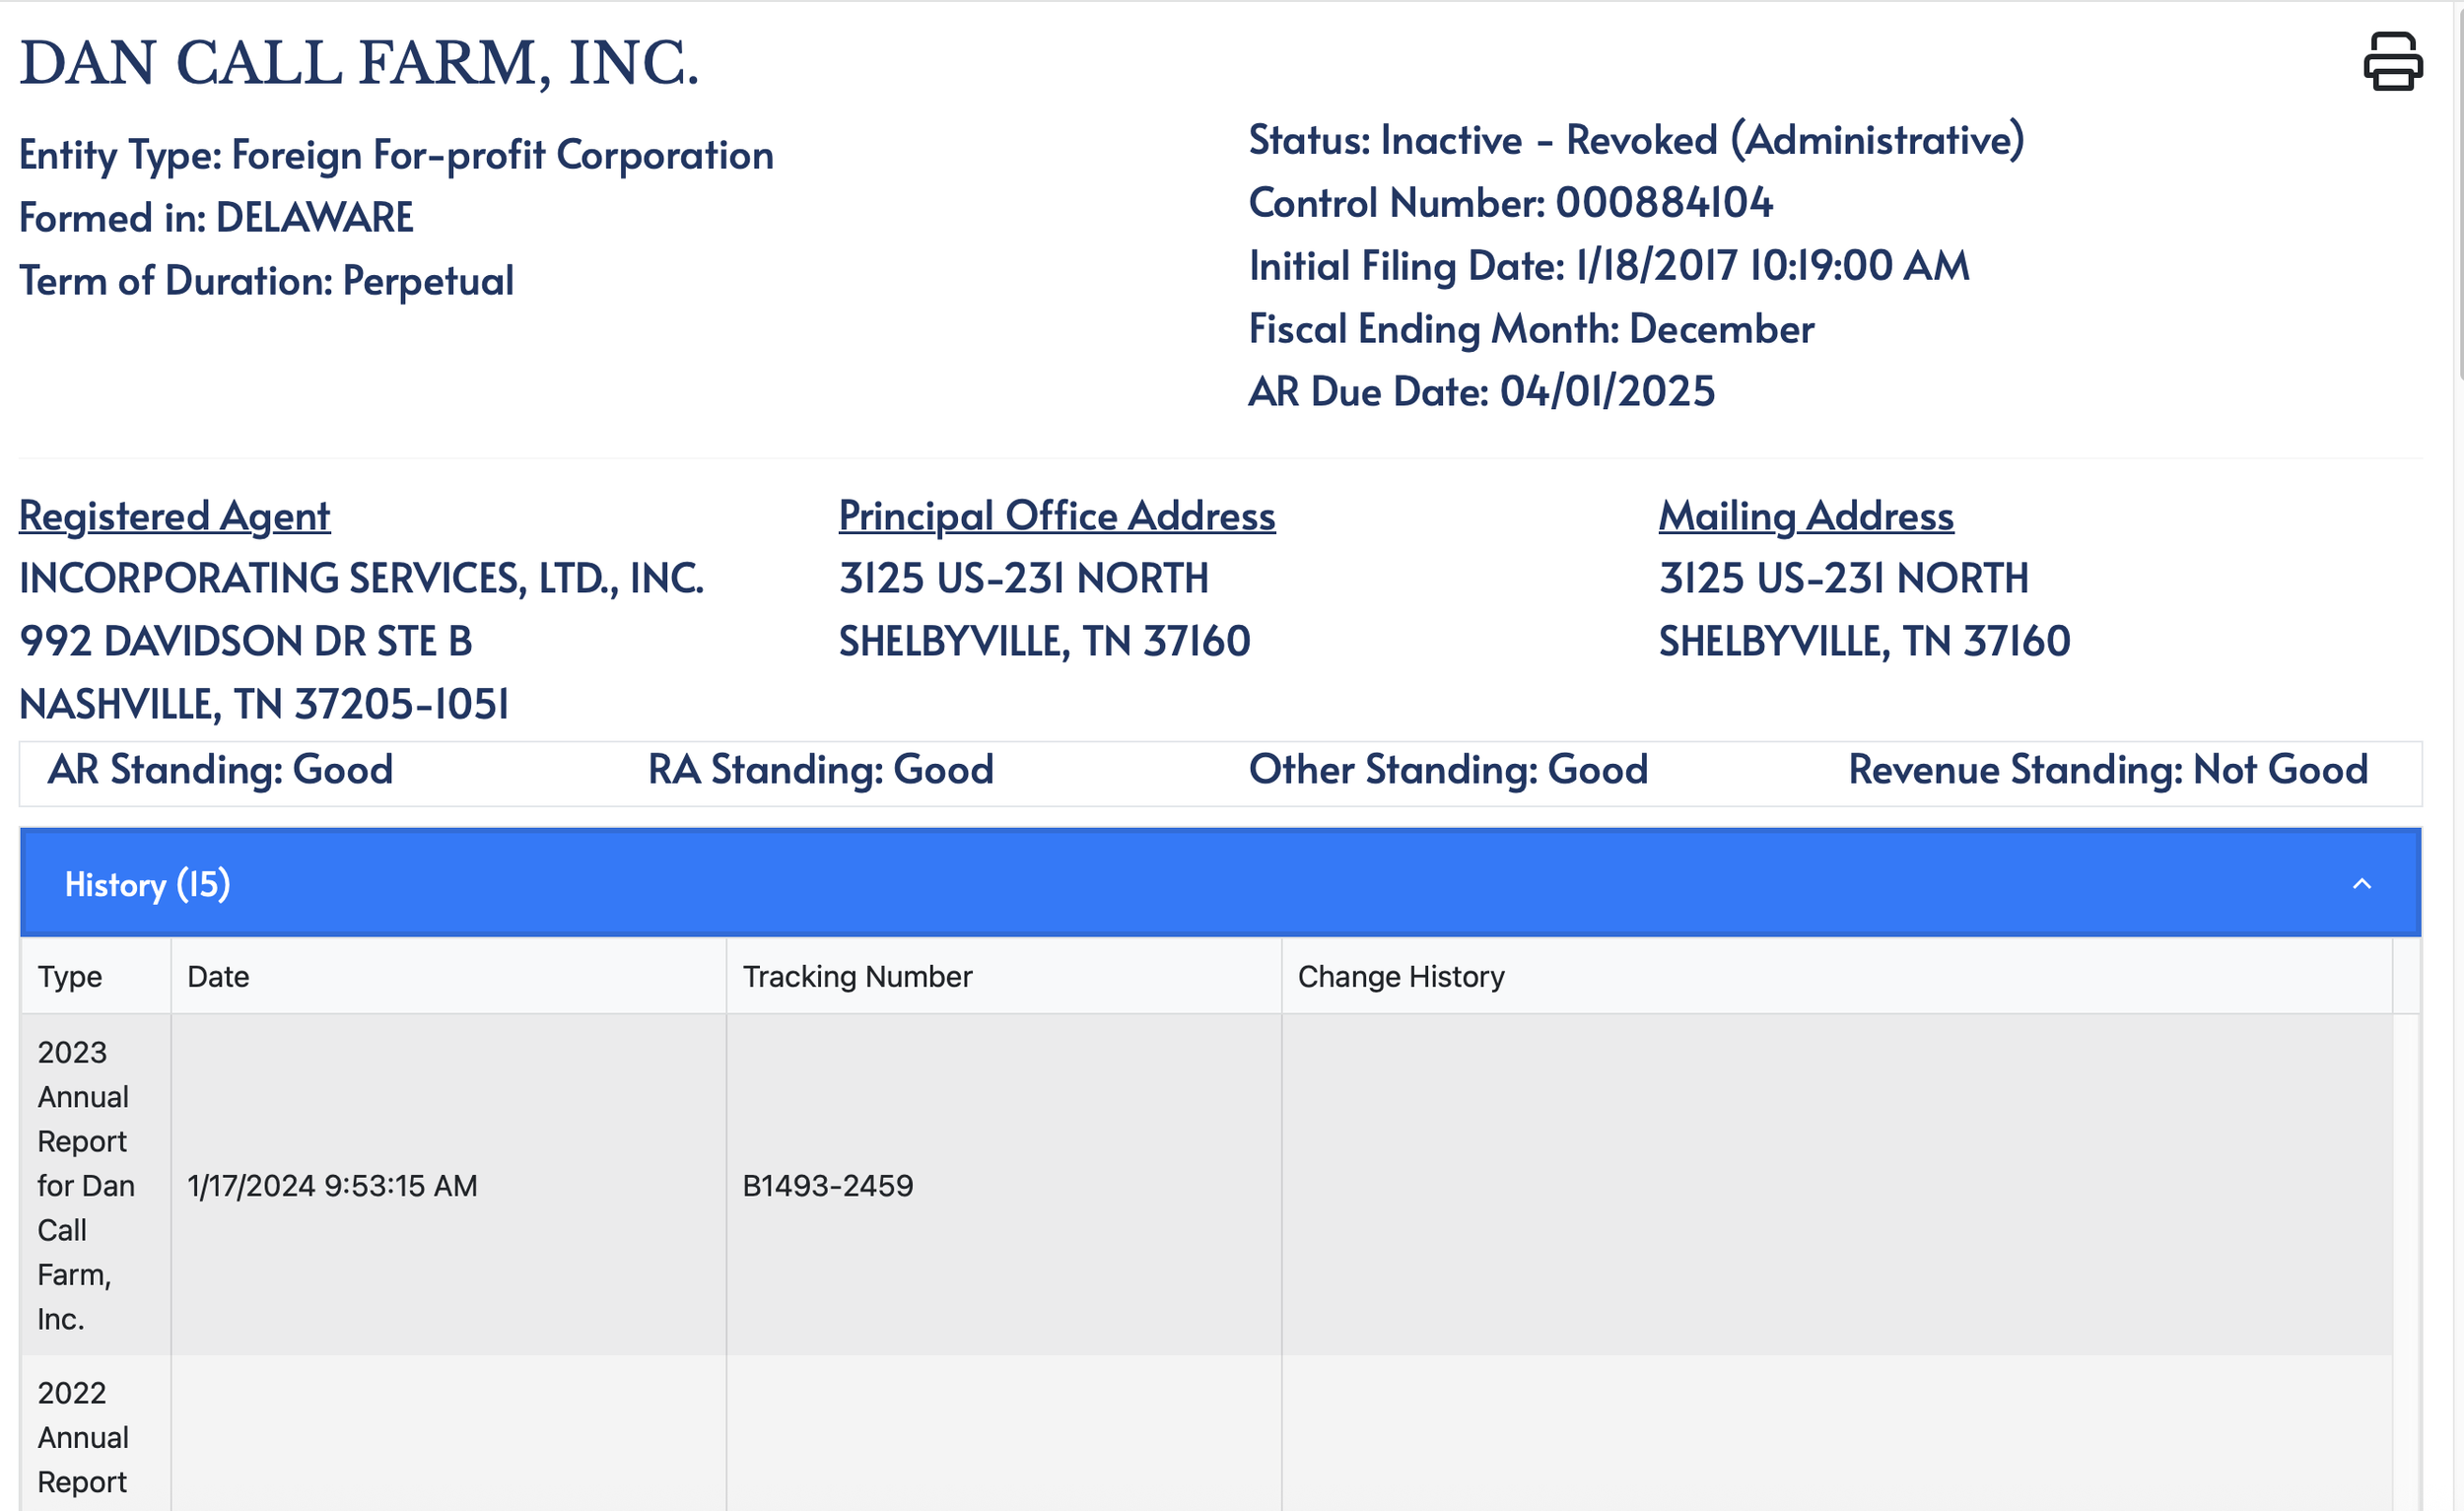Click the 1/17/2024 9:53:15 AM date cell

click(332, 1186)
